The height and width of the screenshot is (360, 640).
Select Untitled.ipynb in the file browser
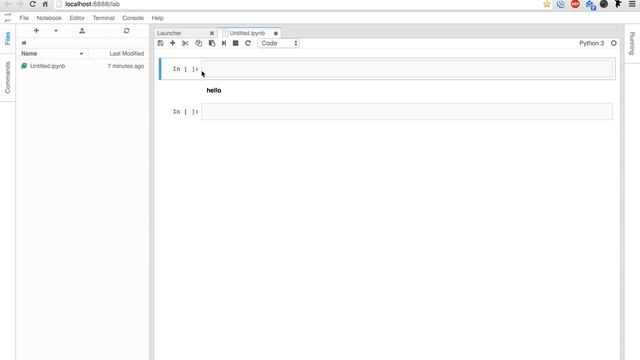(x=83, y=66)
